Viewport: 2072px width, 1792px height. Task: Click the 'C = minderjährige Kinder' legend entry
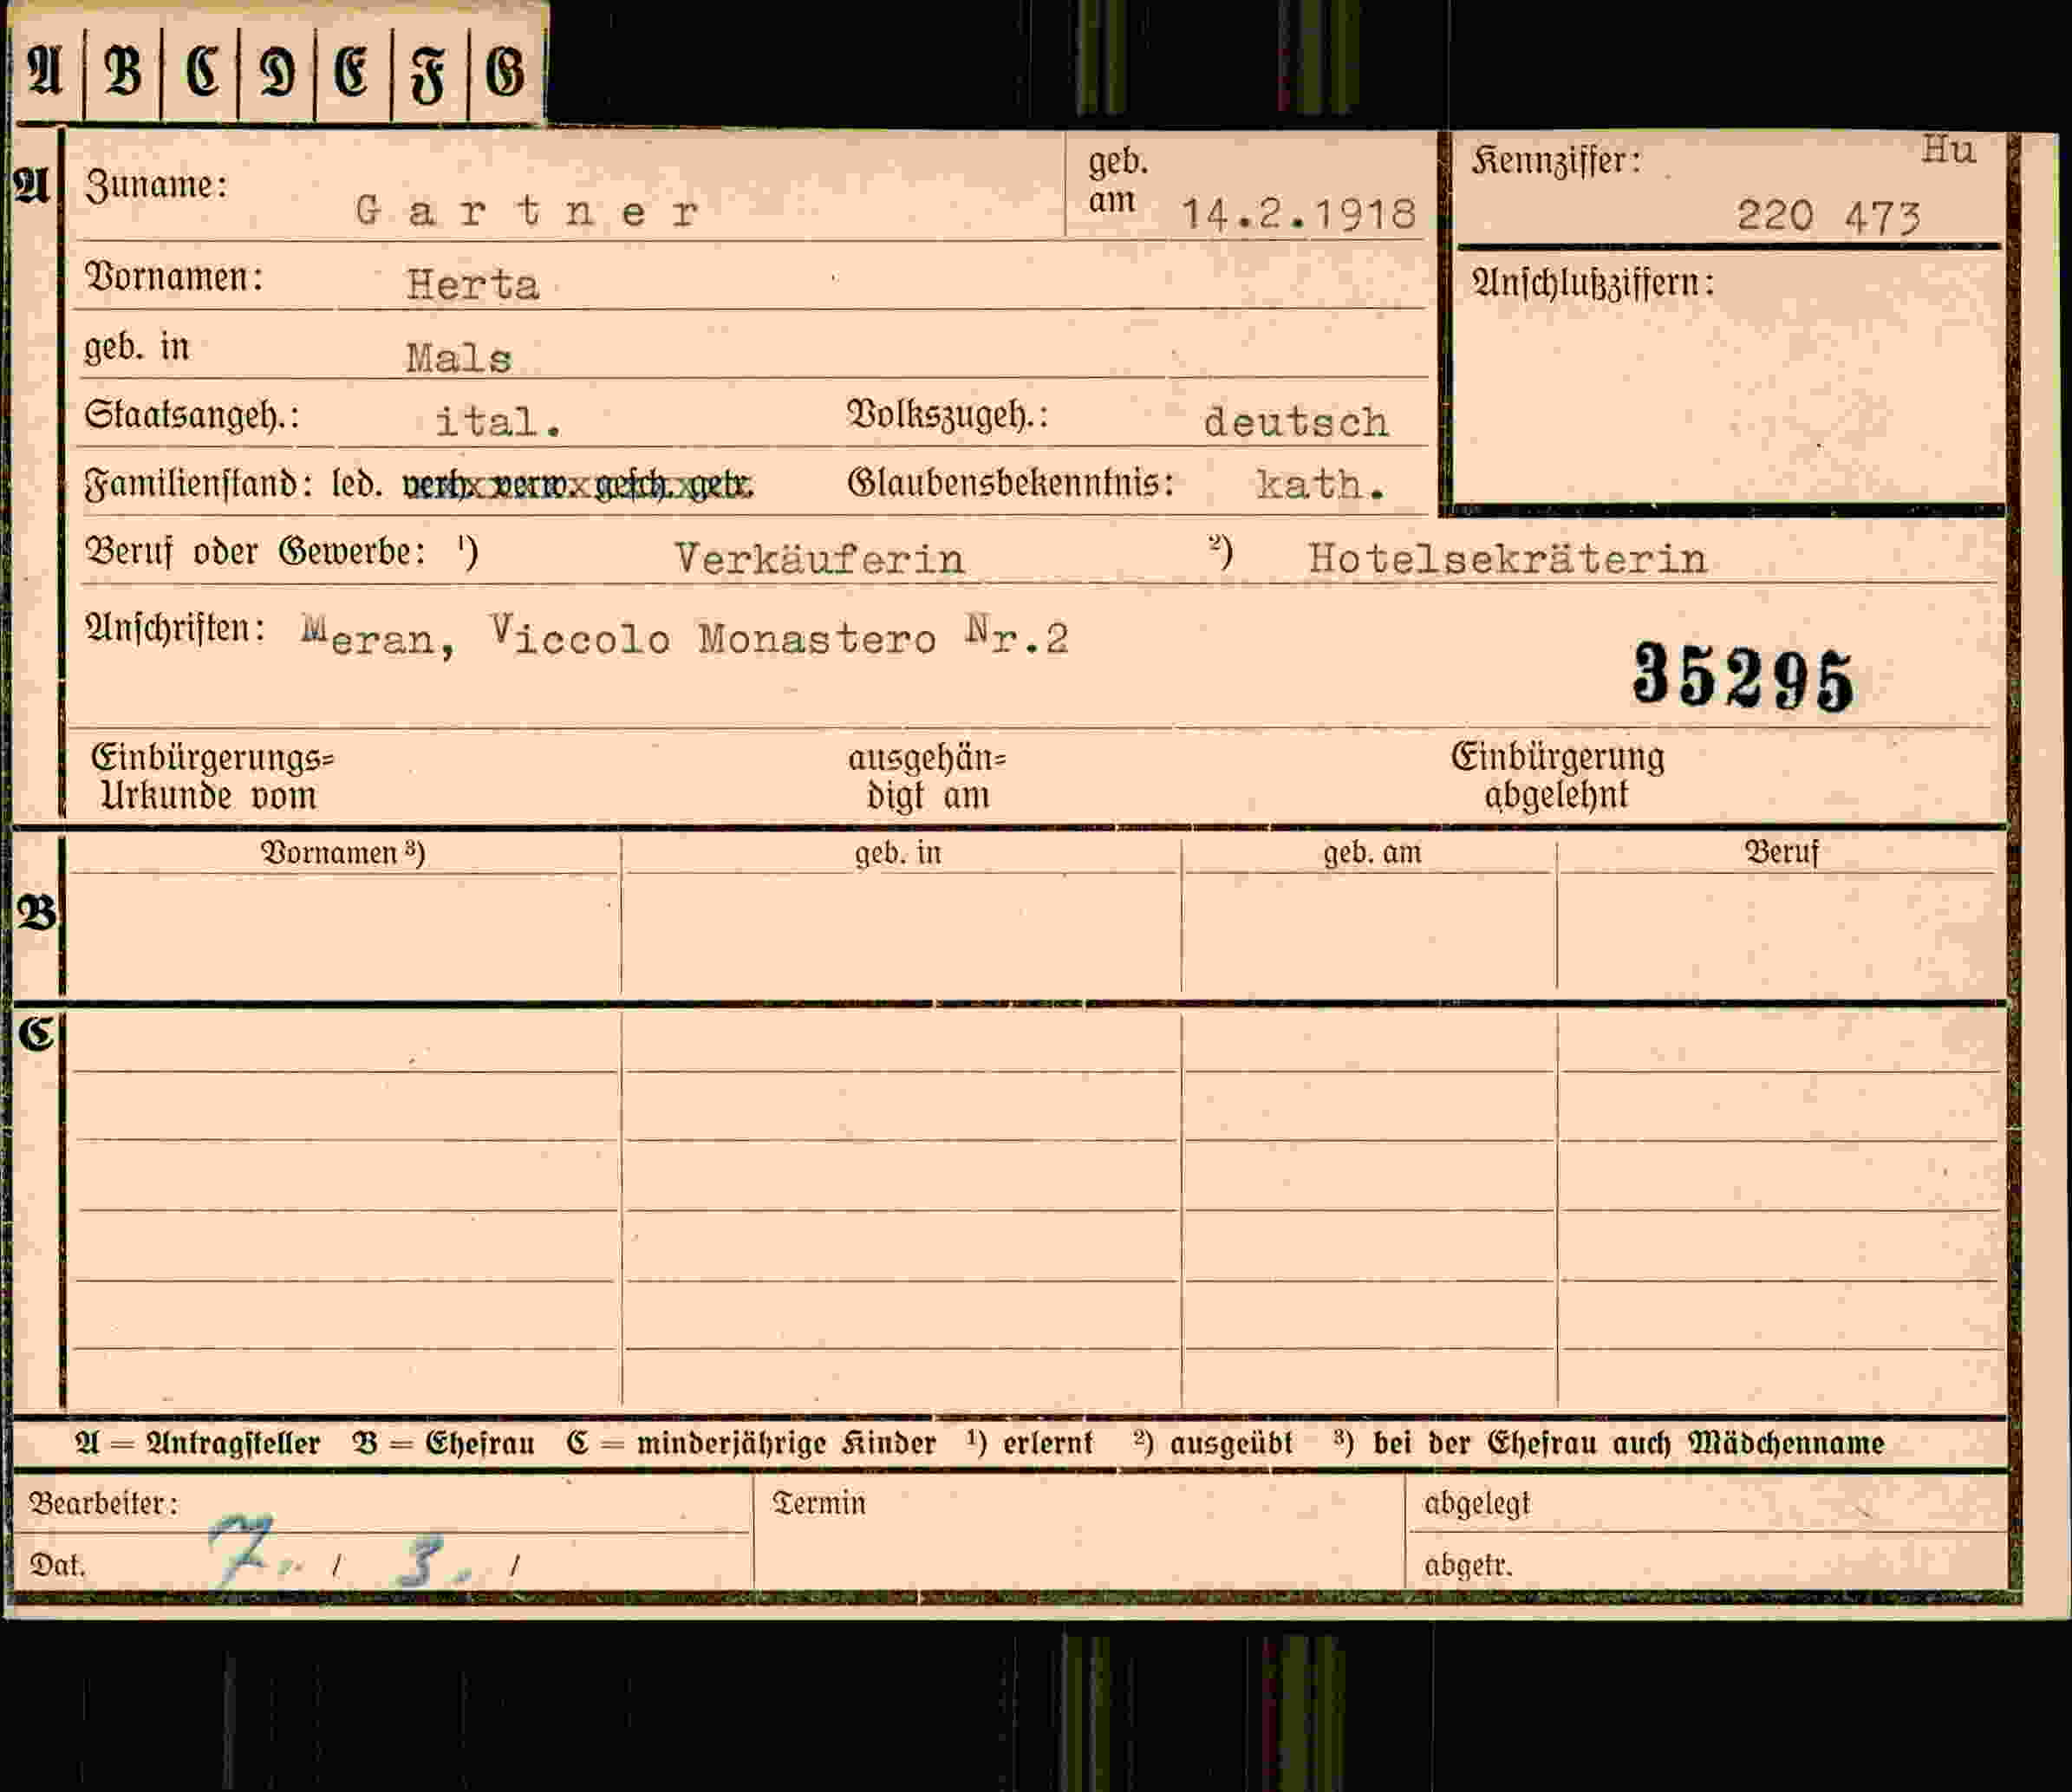click(x=751, y=1443)
